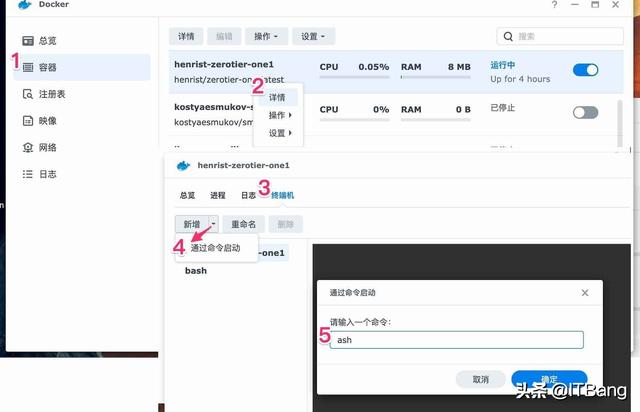Turn off the henrist-zerotier-one1 container switch

[x=585, y=70]
